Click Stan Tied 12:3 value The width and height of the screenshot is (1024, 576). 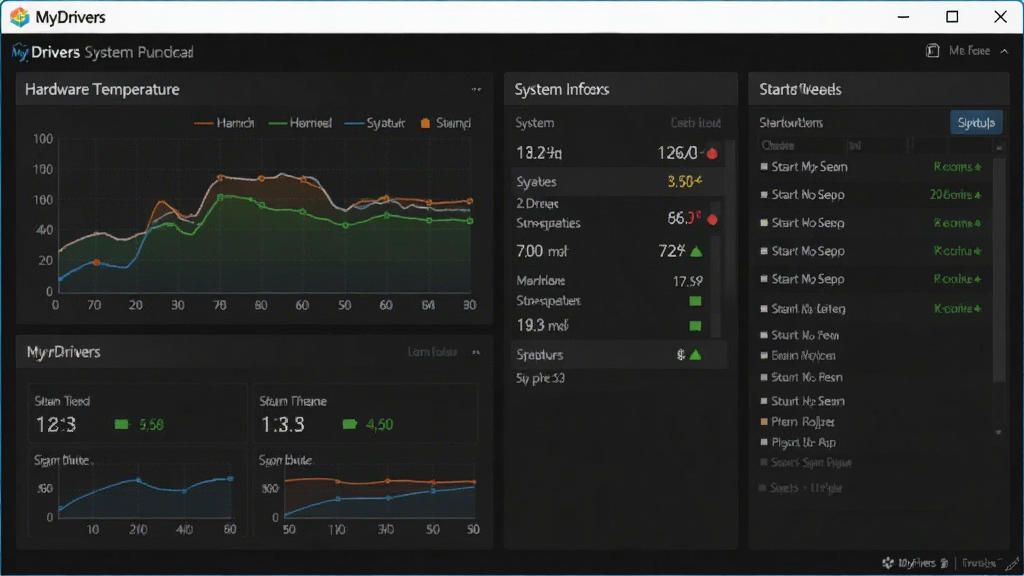coord(56,425)
